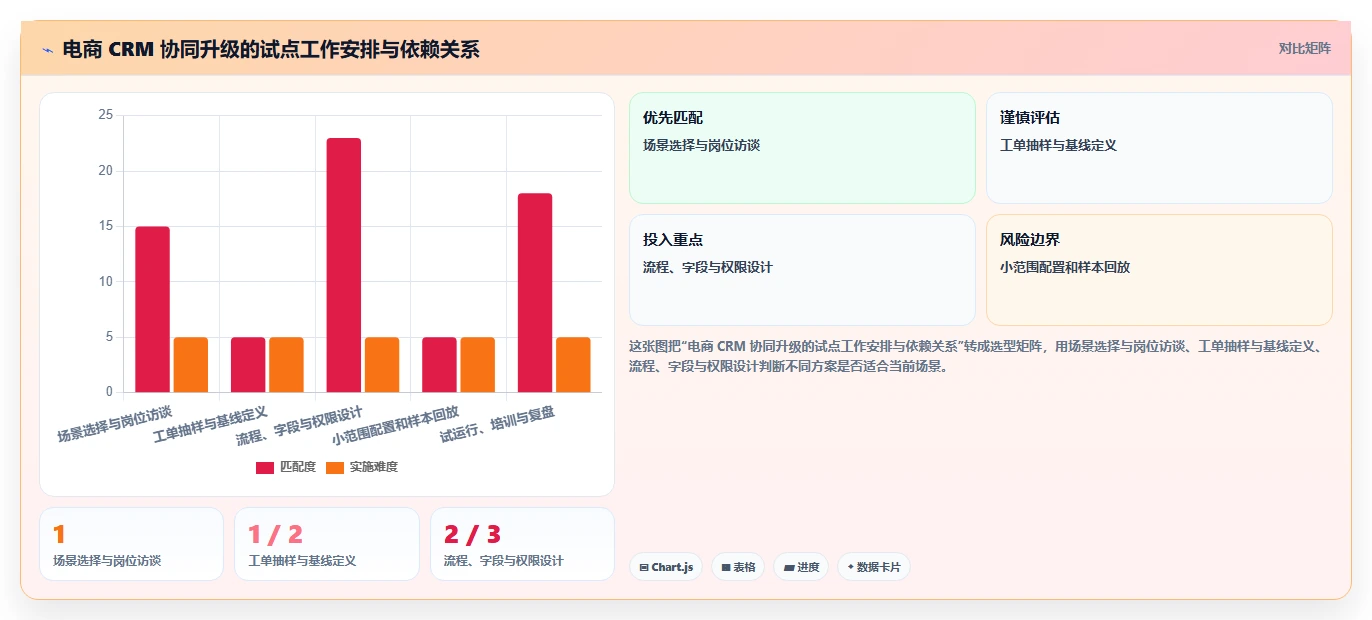This screenshot has width=1372, height=620.
Task: Click the tallest red bar for 流程、字段与权限设计
Action: tap(344, 265)
